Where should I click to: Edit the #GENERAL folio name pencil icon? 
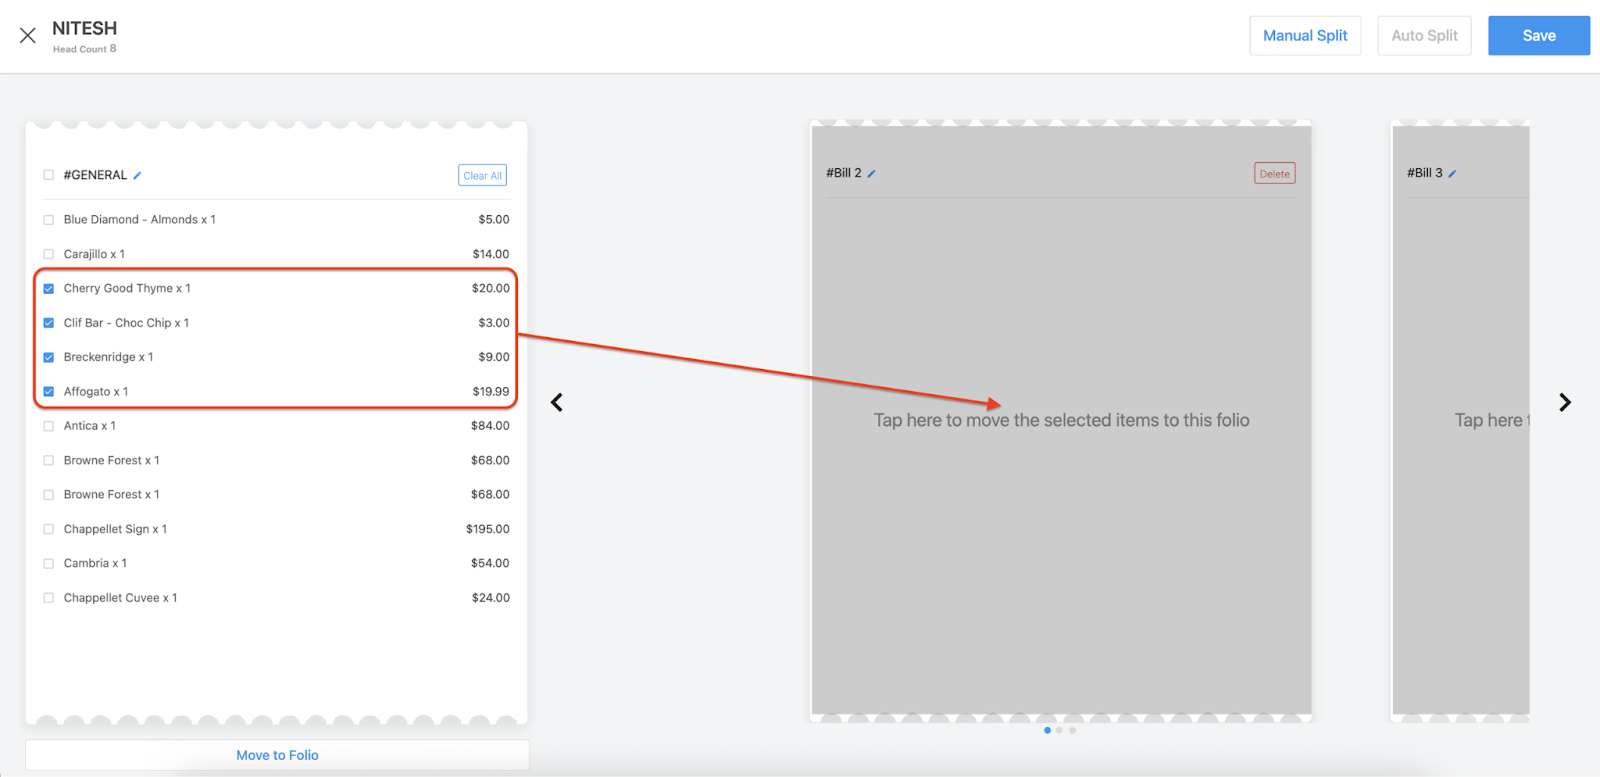tap(137, 176)
